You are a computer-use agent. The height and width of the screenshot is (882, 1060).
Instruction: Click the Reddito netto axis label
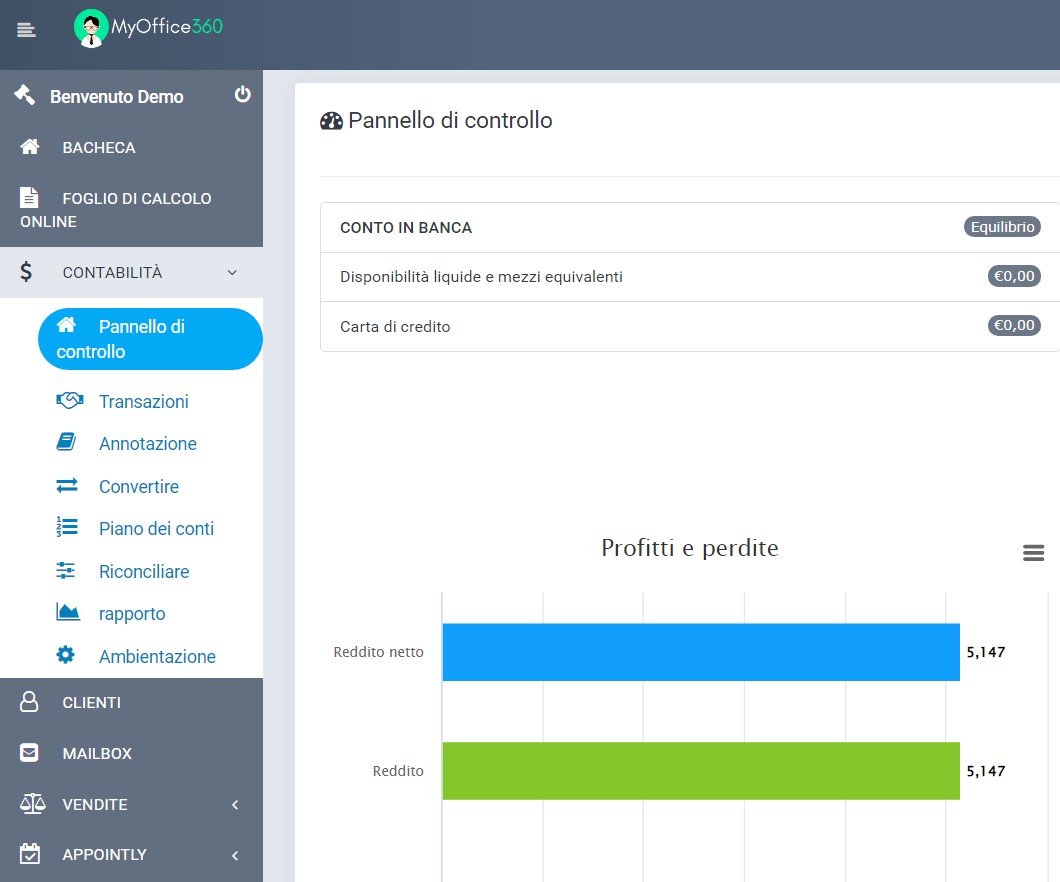pyautogui.click(x=378, y=652)
